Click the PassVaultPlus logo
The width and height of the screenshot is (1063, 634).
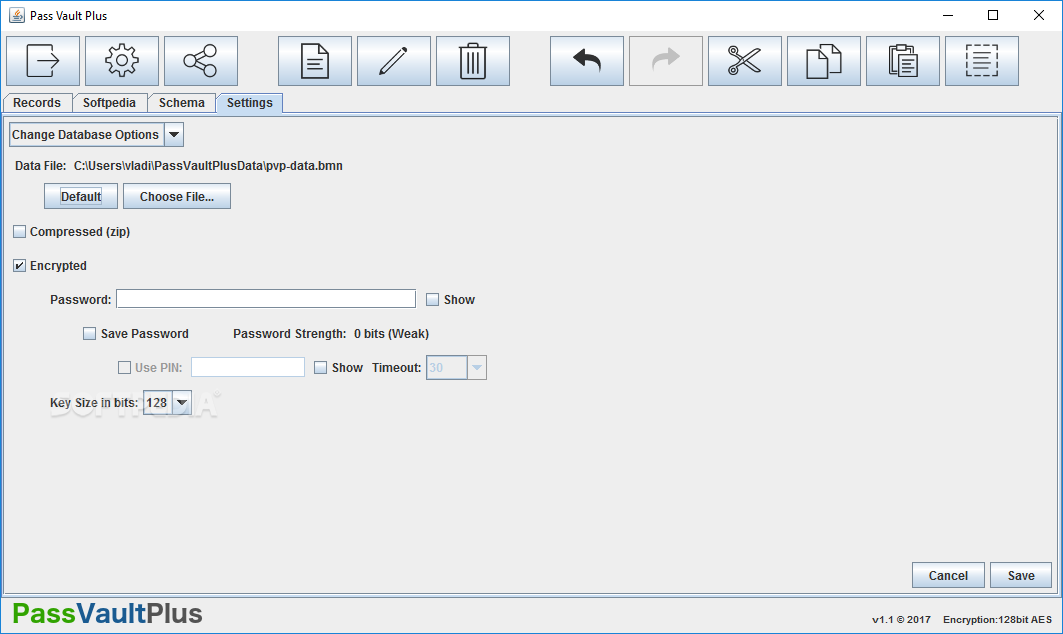point(107,614)
